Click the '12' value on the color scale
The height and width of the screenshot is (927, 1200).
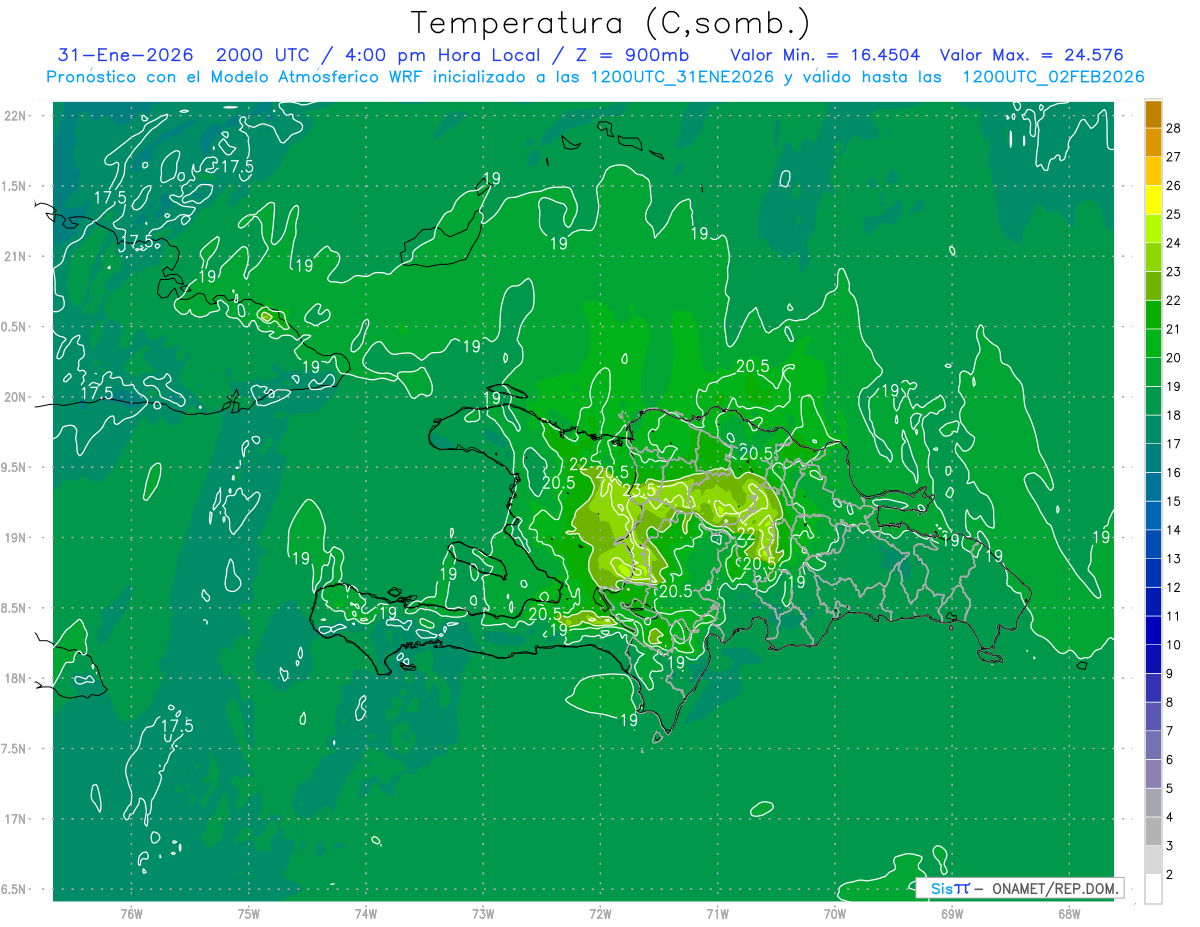point(1173,587)
